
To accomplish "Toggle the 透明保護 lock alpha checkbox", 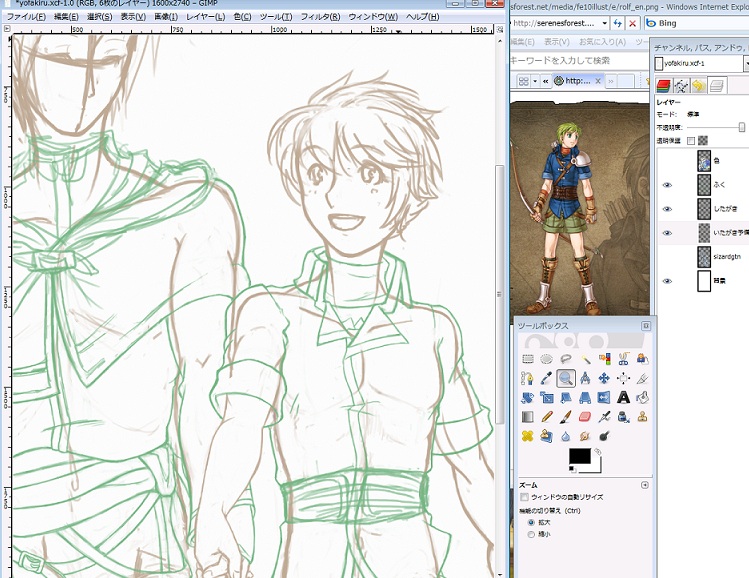I will (691, 140).
